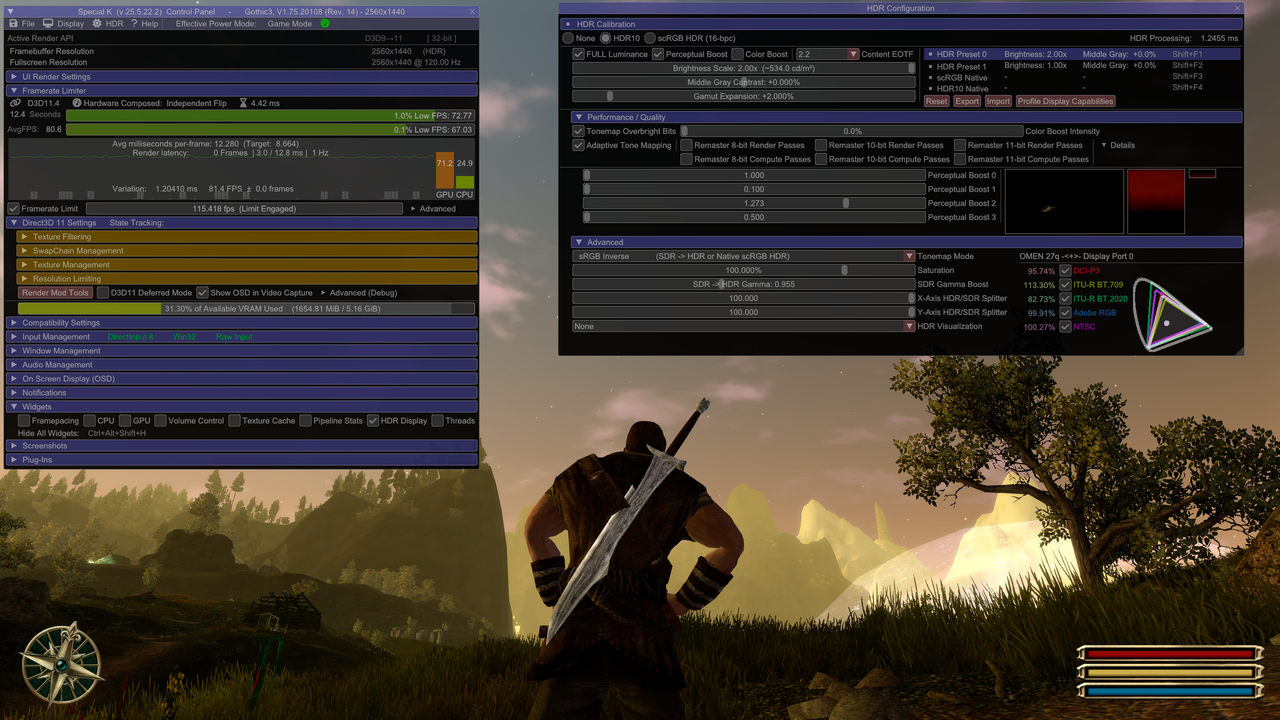Expand Resolution Limiting section
Screen dimensions: 1280x720
(x=247, y=279)
